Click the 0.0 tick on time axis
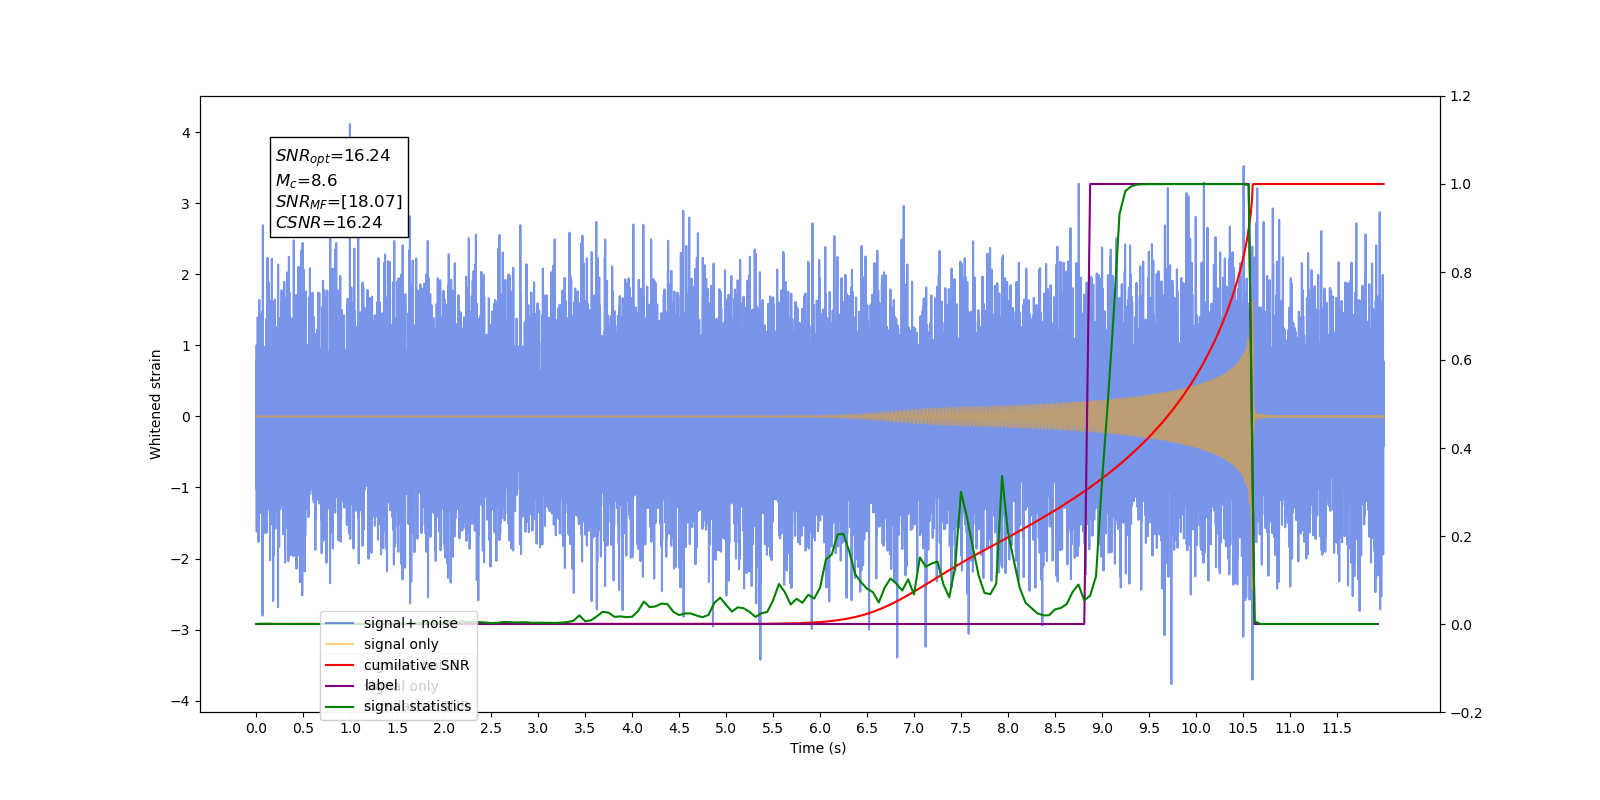The width and height of the screenshot is (1600, 800). [256, 728]
